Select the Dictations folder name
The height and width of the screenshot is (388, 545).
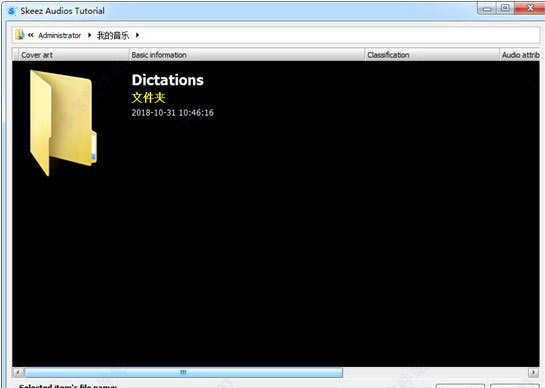coord(168,80)
